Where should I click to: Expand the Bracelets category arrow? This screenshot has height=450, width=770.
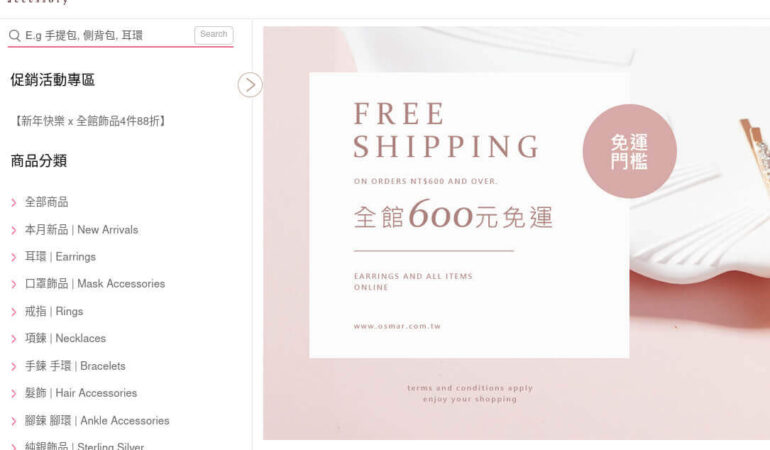coord(14,366)
